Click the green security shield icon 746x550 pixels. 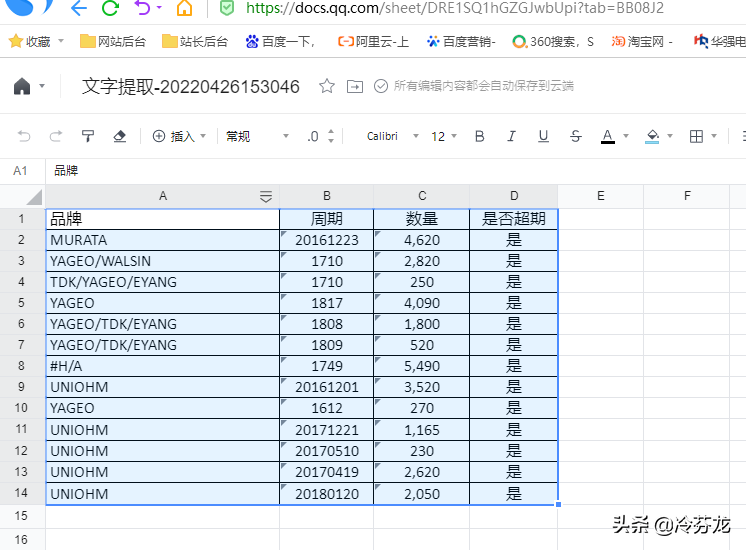point(227,8)
